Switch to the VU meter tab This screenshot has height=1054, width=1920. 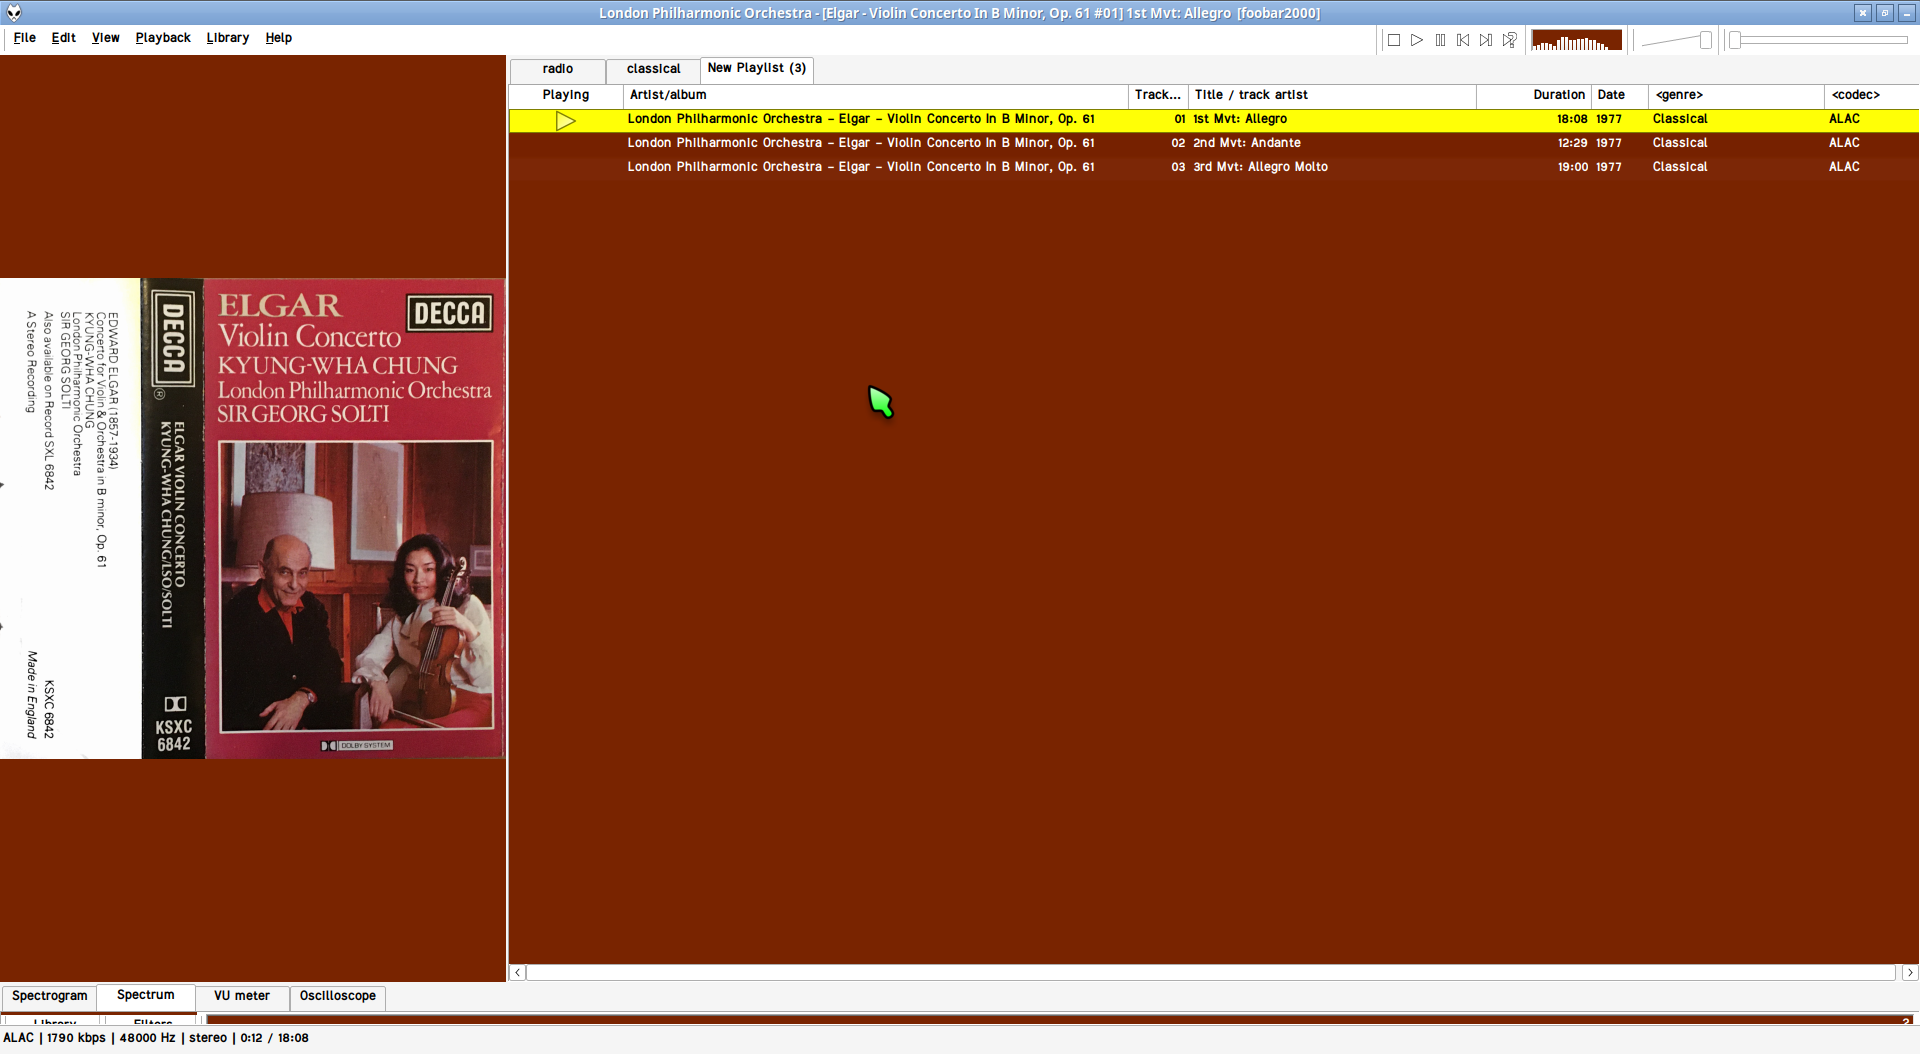(x=242, y=996)
